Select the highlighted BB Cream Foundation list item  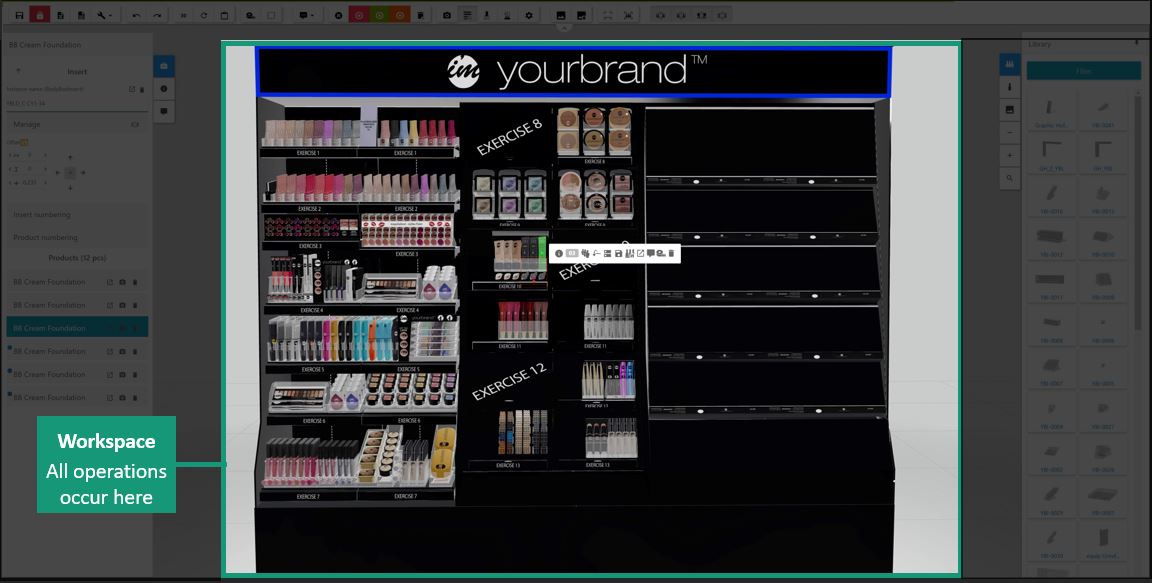tap(50, 328)
